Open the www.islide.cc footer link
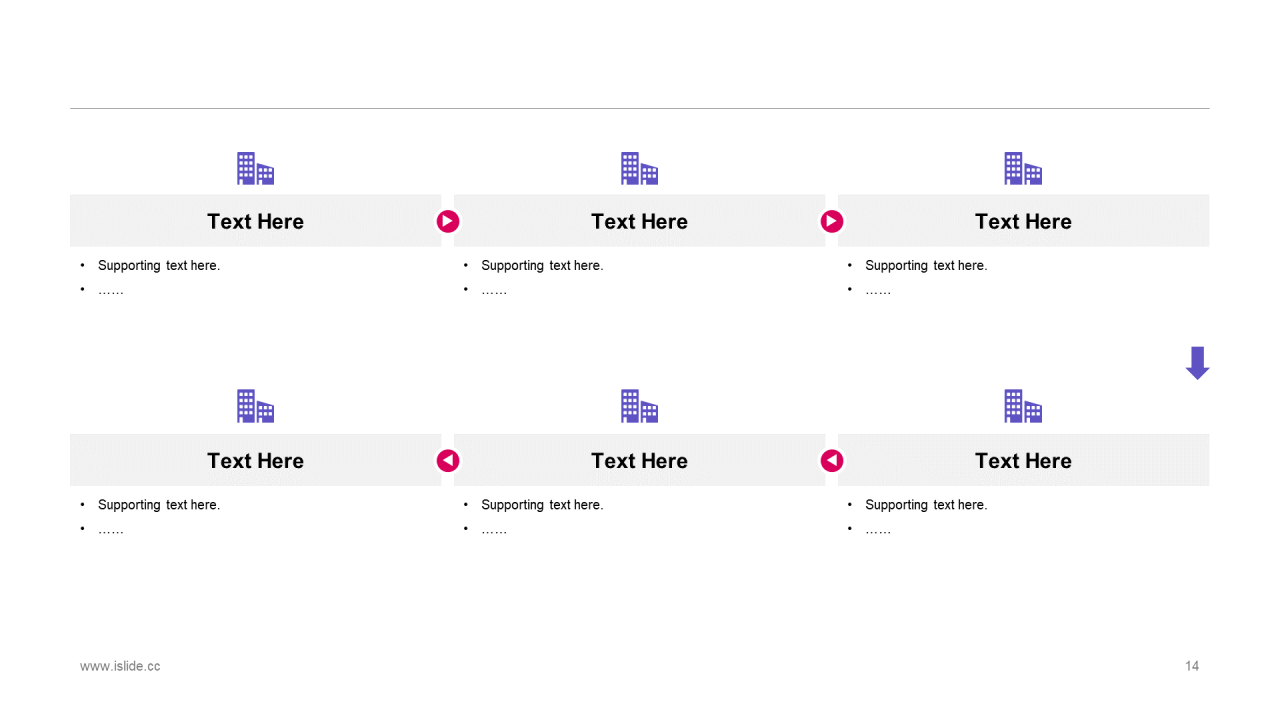This screenshot has width=1280, height=720. coord(120,666)
